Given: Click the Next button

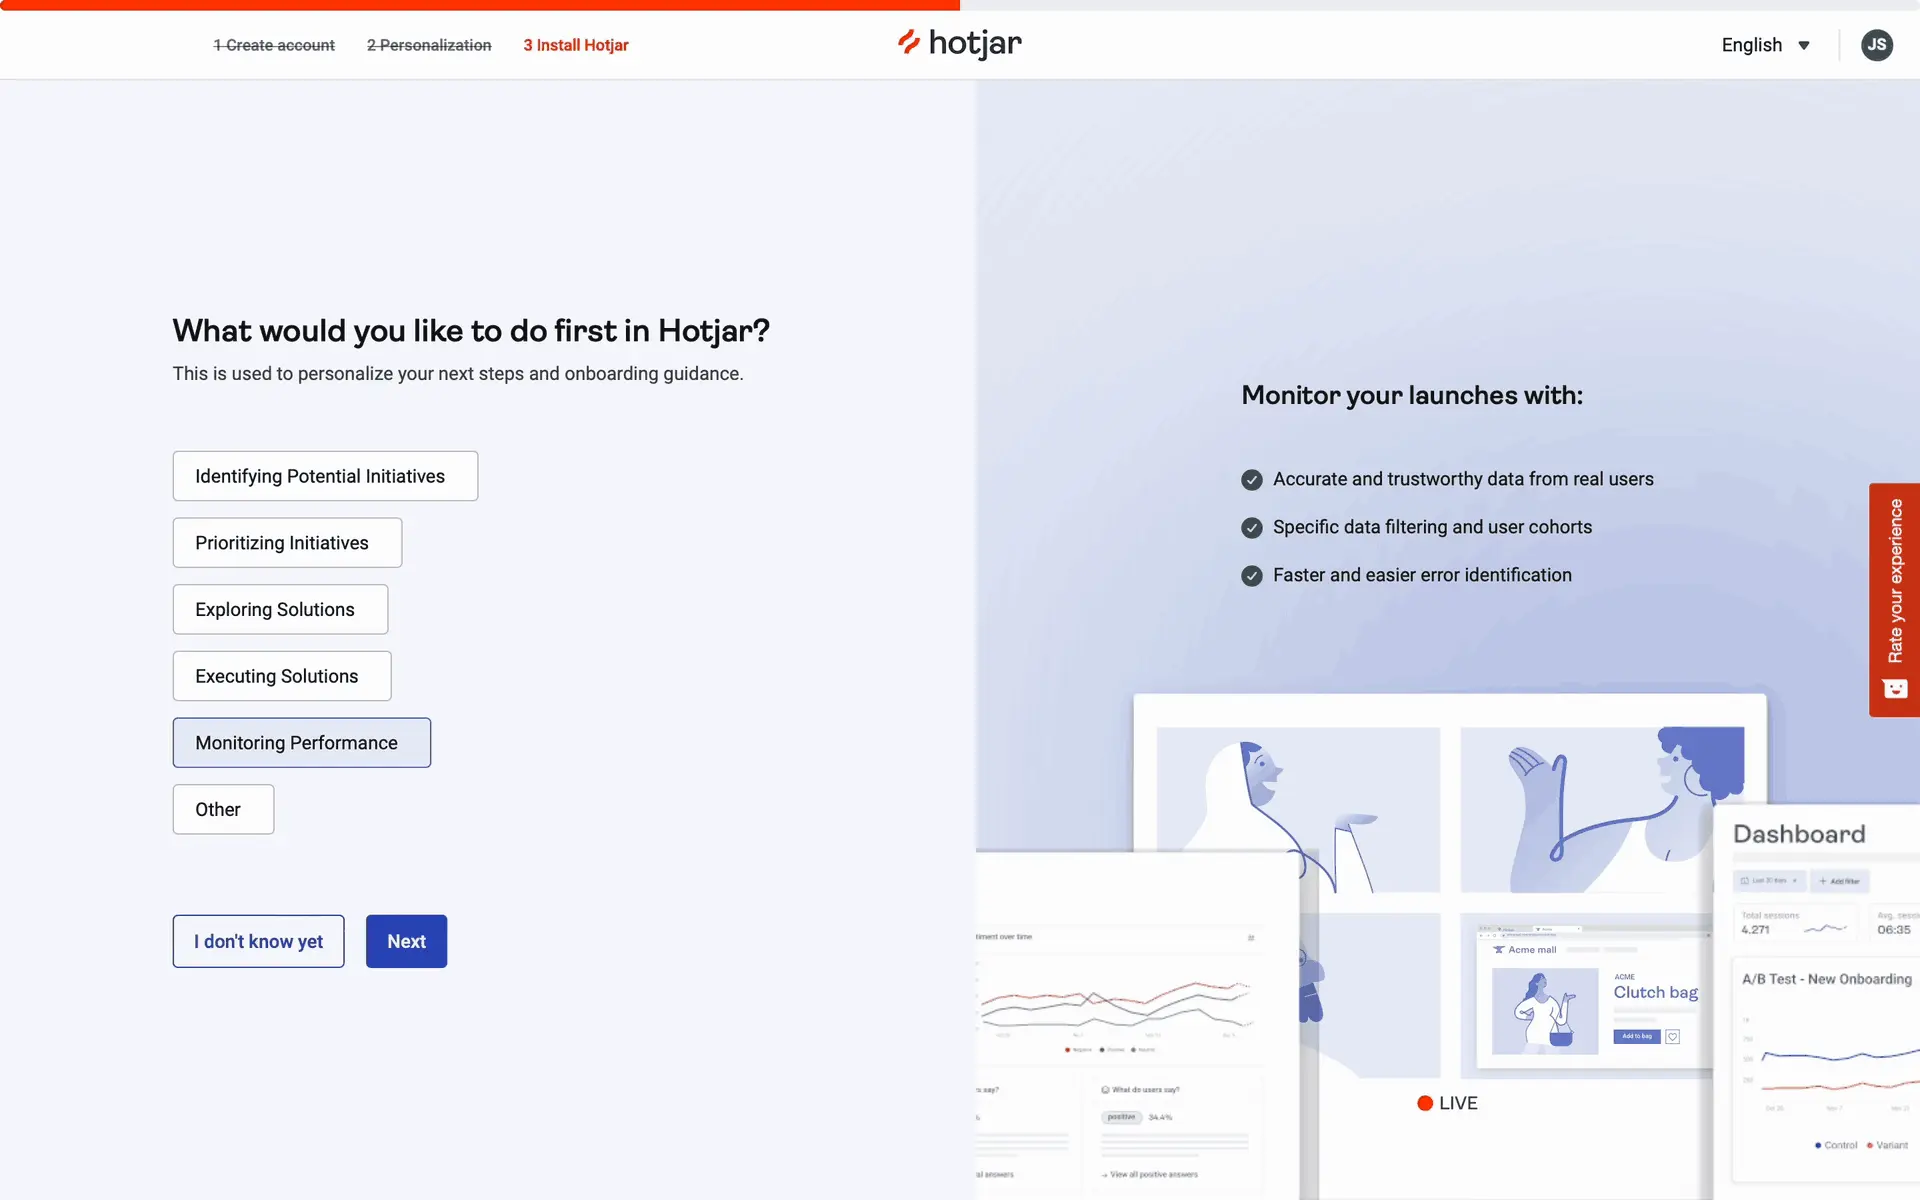Looking at the screenshot, I should coord(406,941).
